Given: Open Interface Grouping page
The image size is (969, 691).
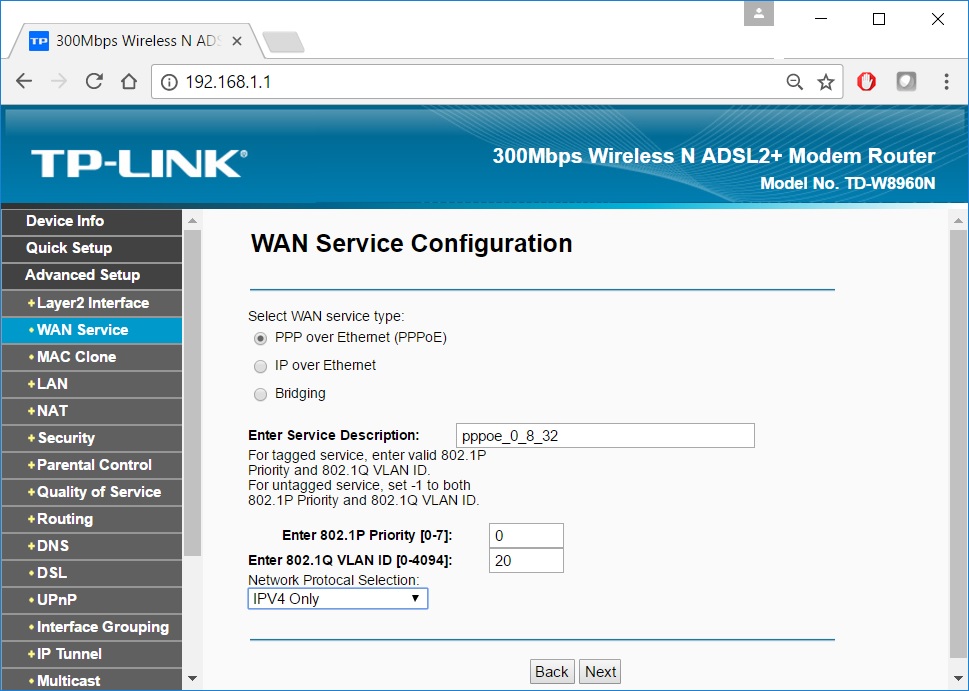Looking at the screenshot, I should click(x=91, y=627).
